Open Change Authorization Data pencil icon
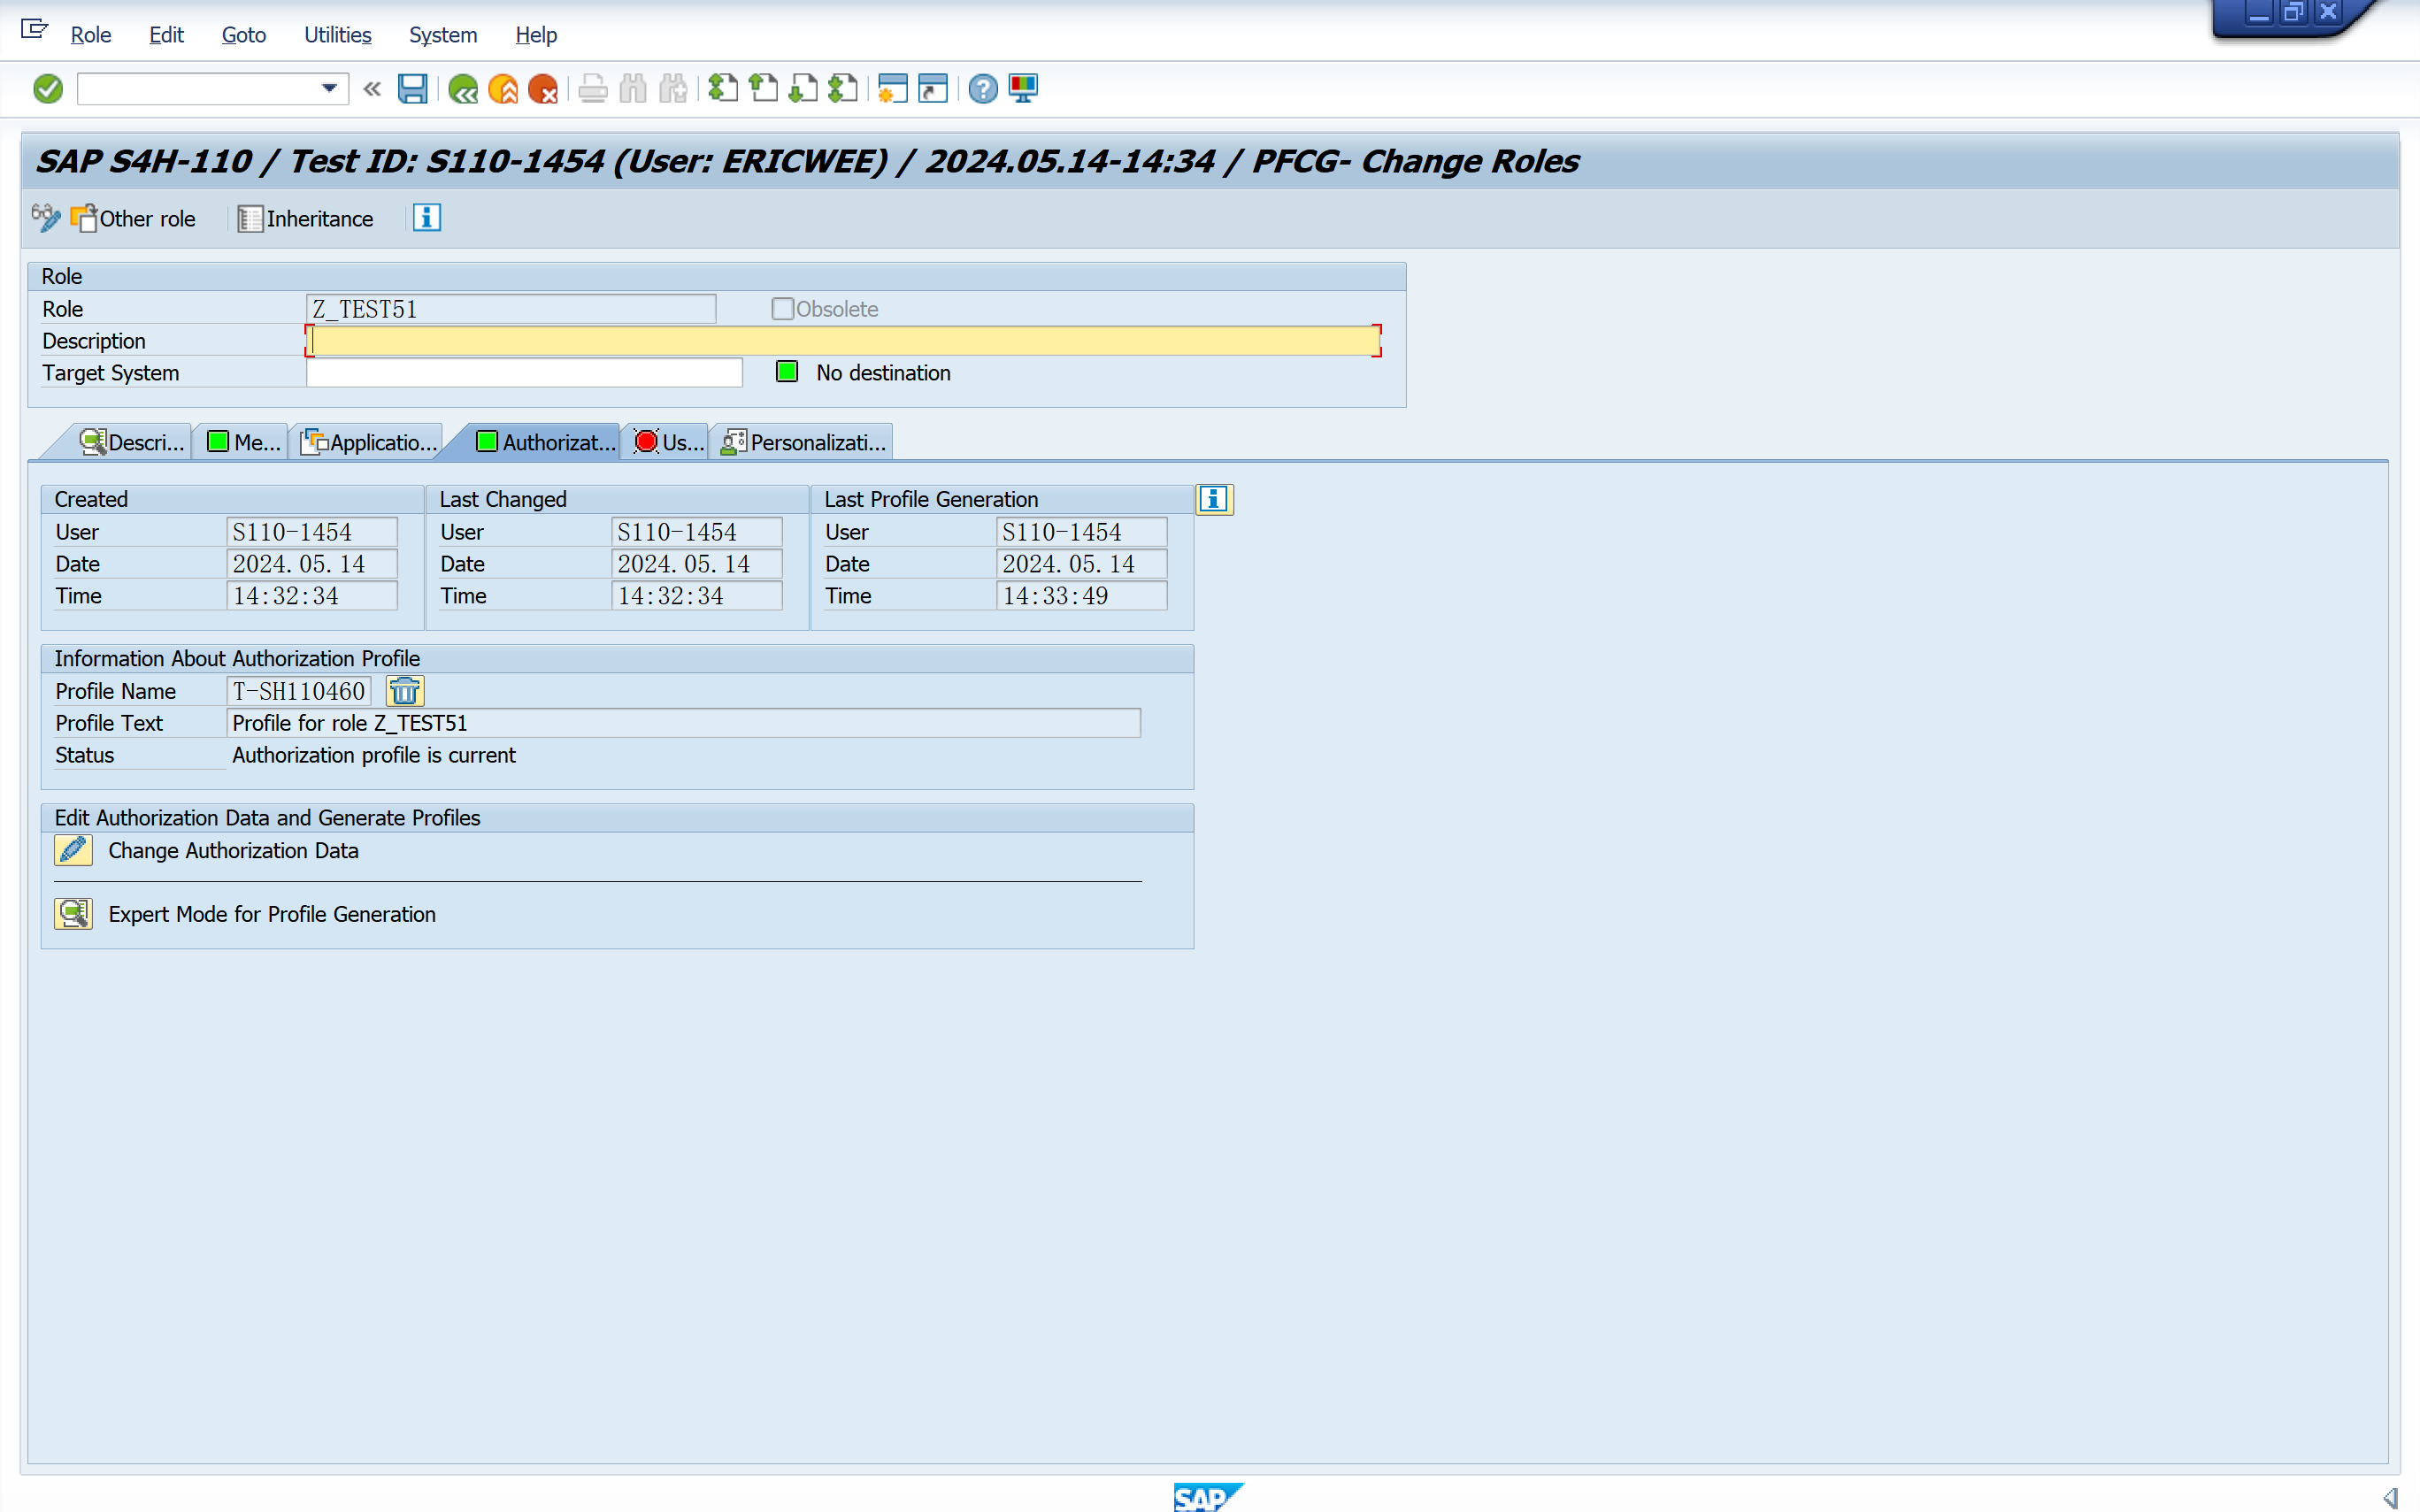The image size is (2420, 1512). click(x=73, y=850)
